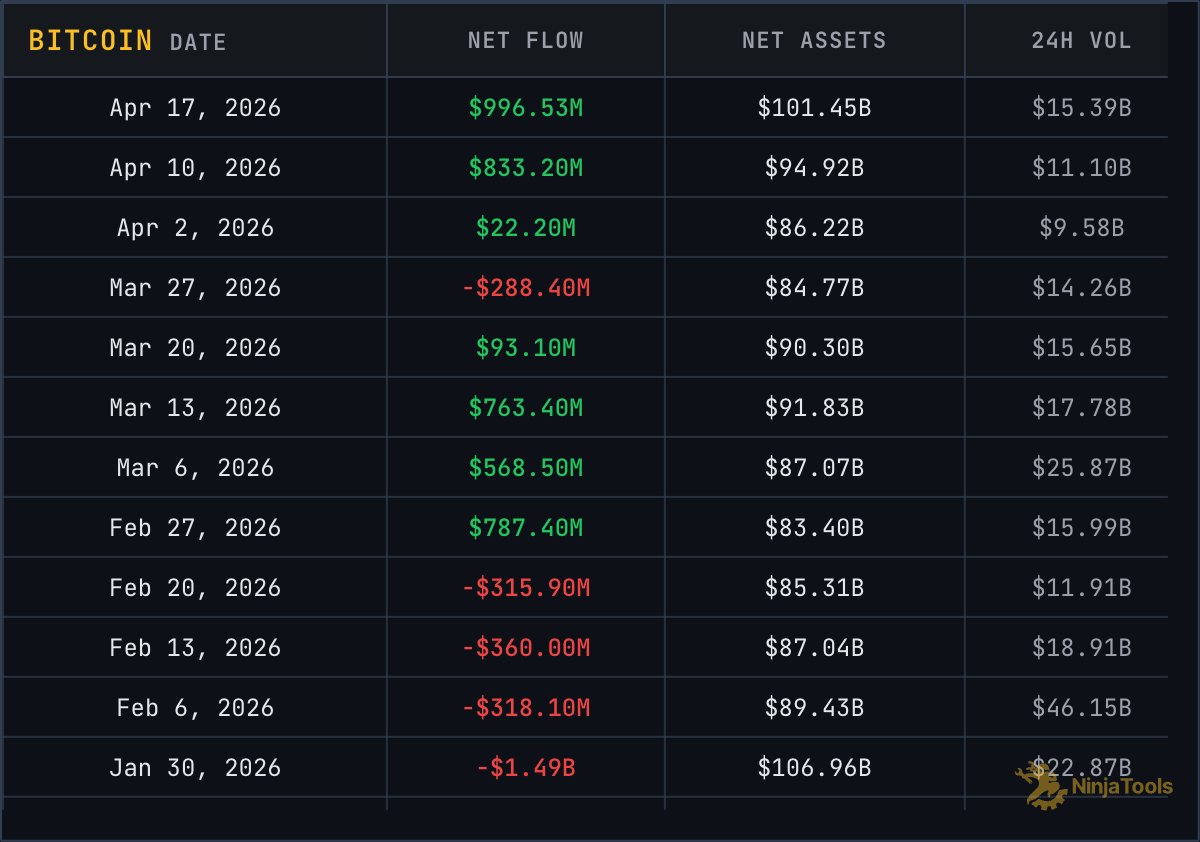Select the Apr 10, 2026 date row

click(x=195, y=168)
